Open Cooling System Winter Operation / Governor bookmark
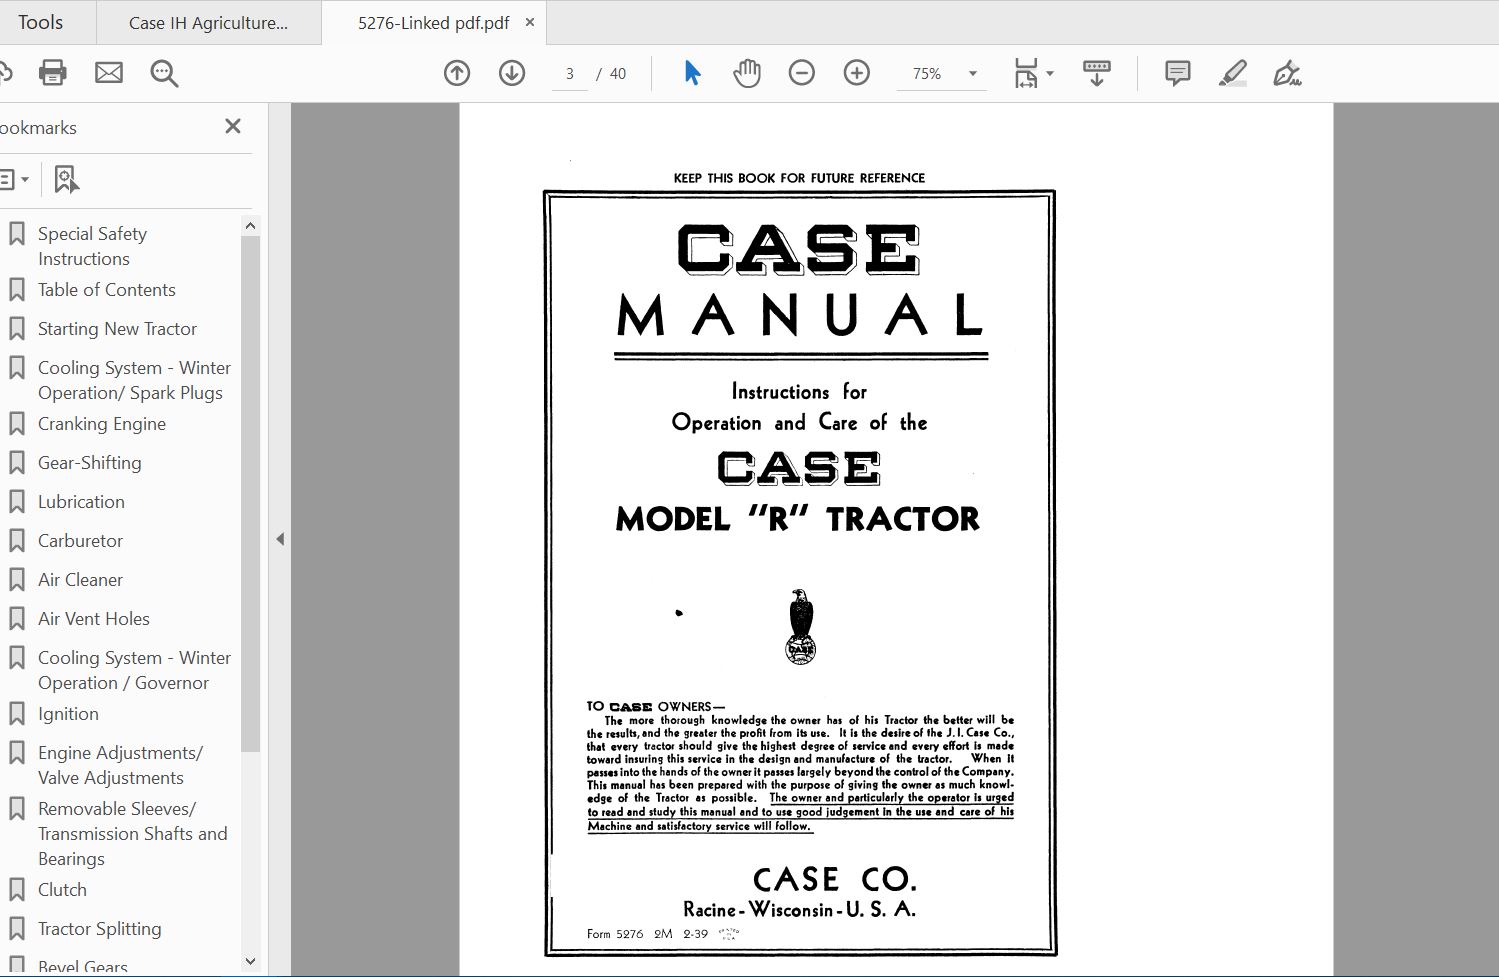 click(134, 670)
